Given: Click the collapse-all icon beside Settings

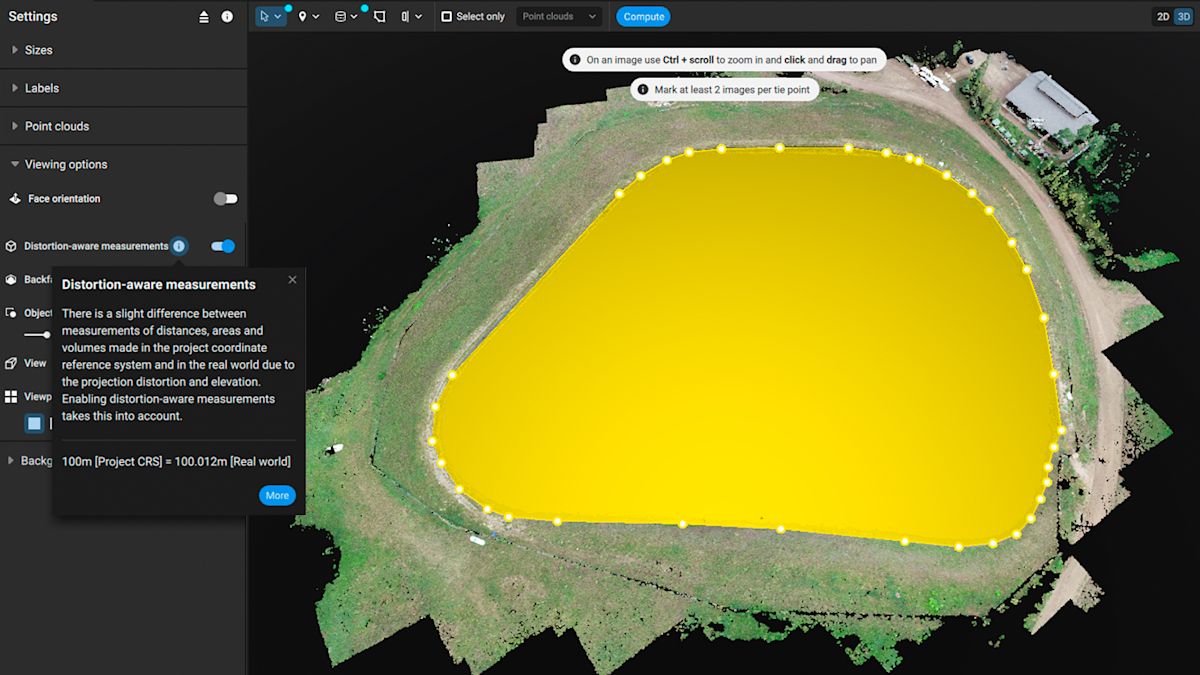Looking at the screenshot, I should pyautogui.click(x=204, y=17).
